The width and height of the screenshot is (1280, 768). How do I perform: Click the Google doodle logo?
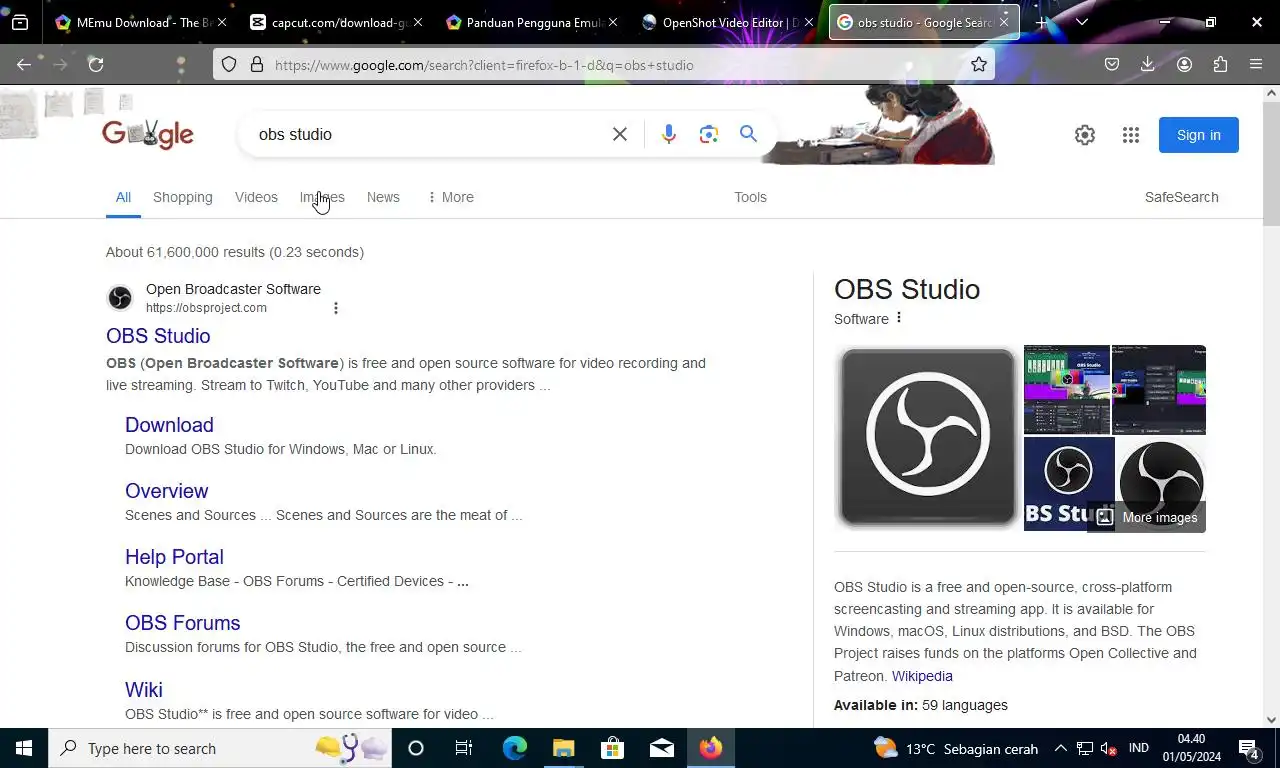pos(148,134)
